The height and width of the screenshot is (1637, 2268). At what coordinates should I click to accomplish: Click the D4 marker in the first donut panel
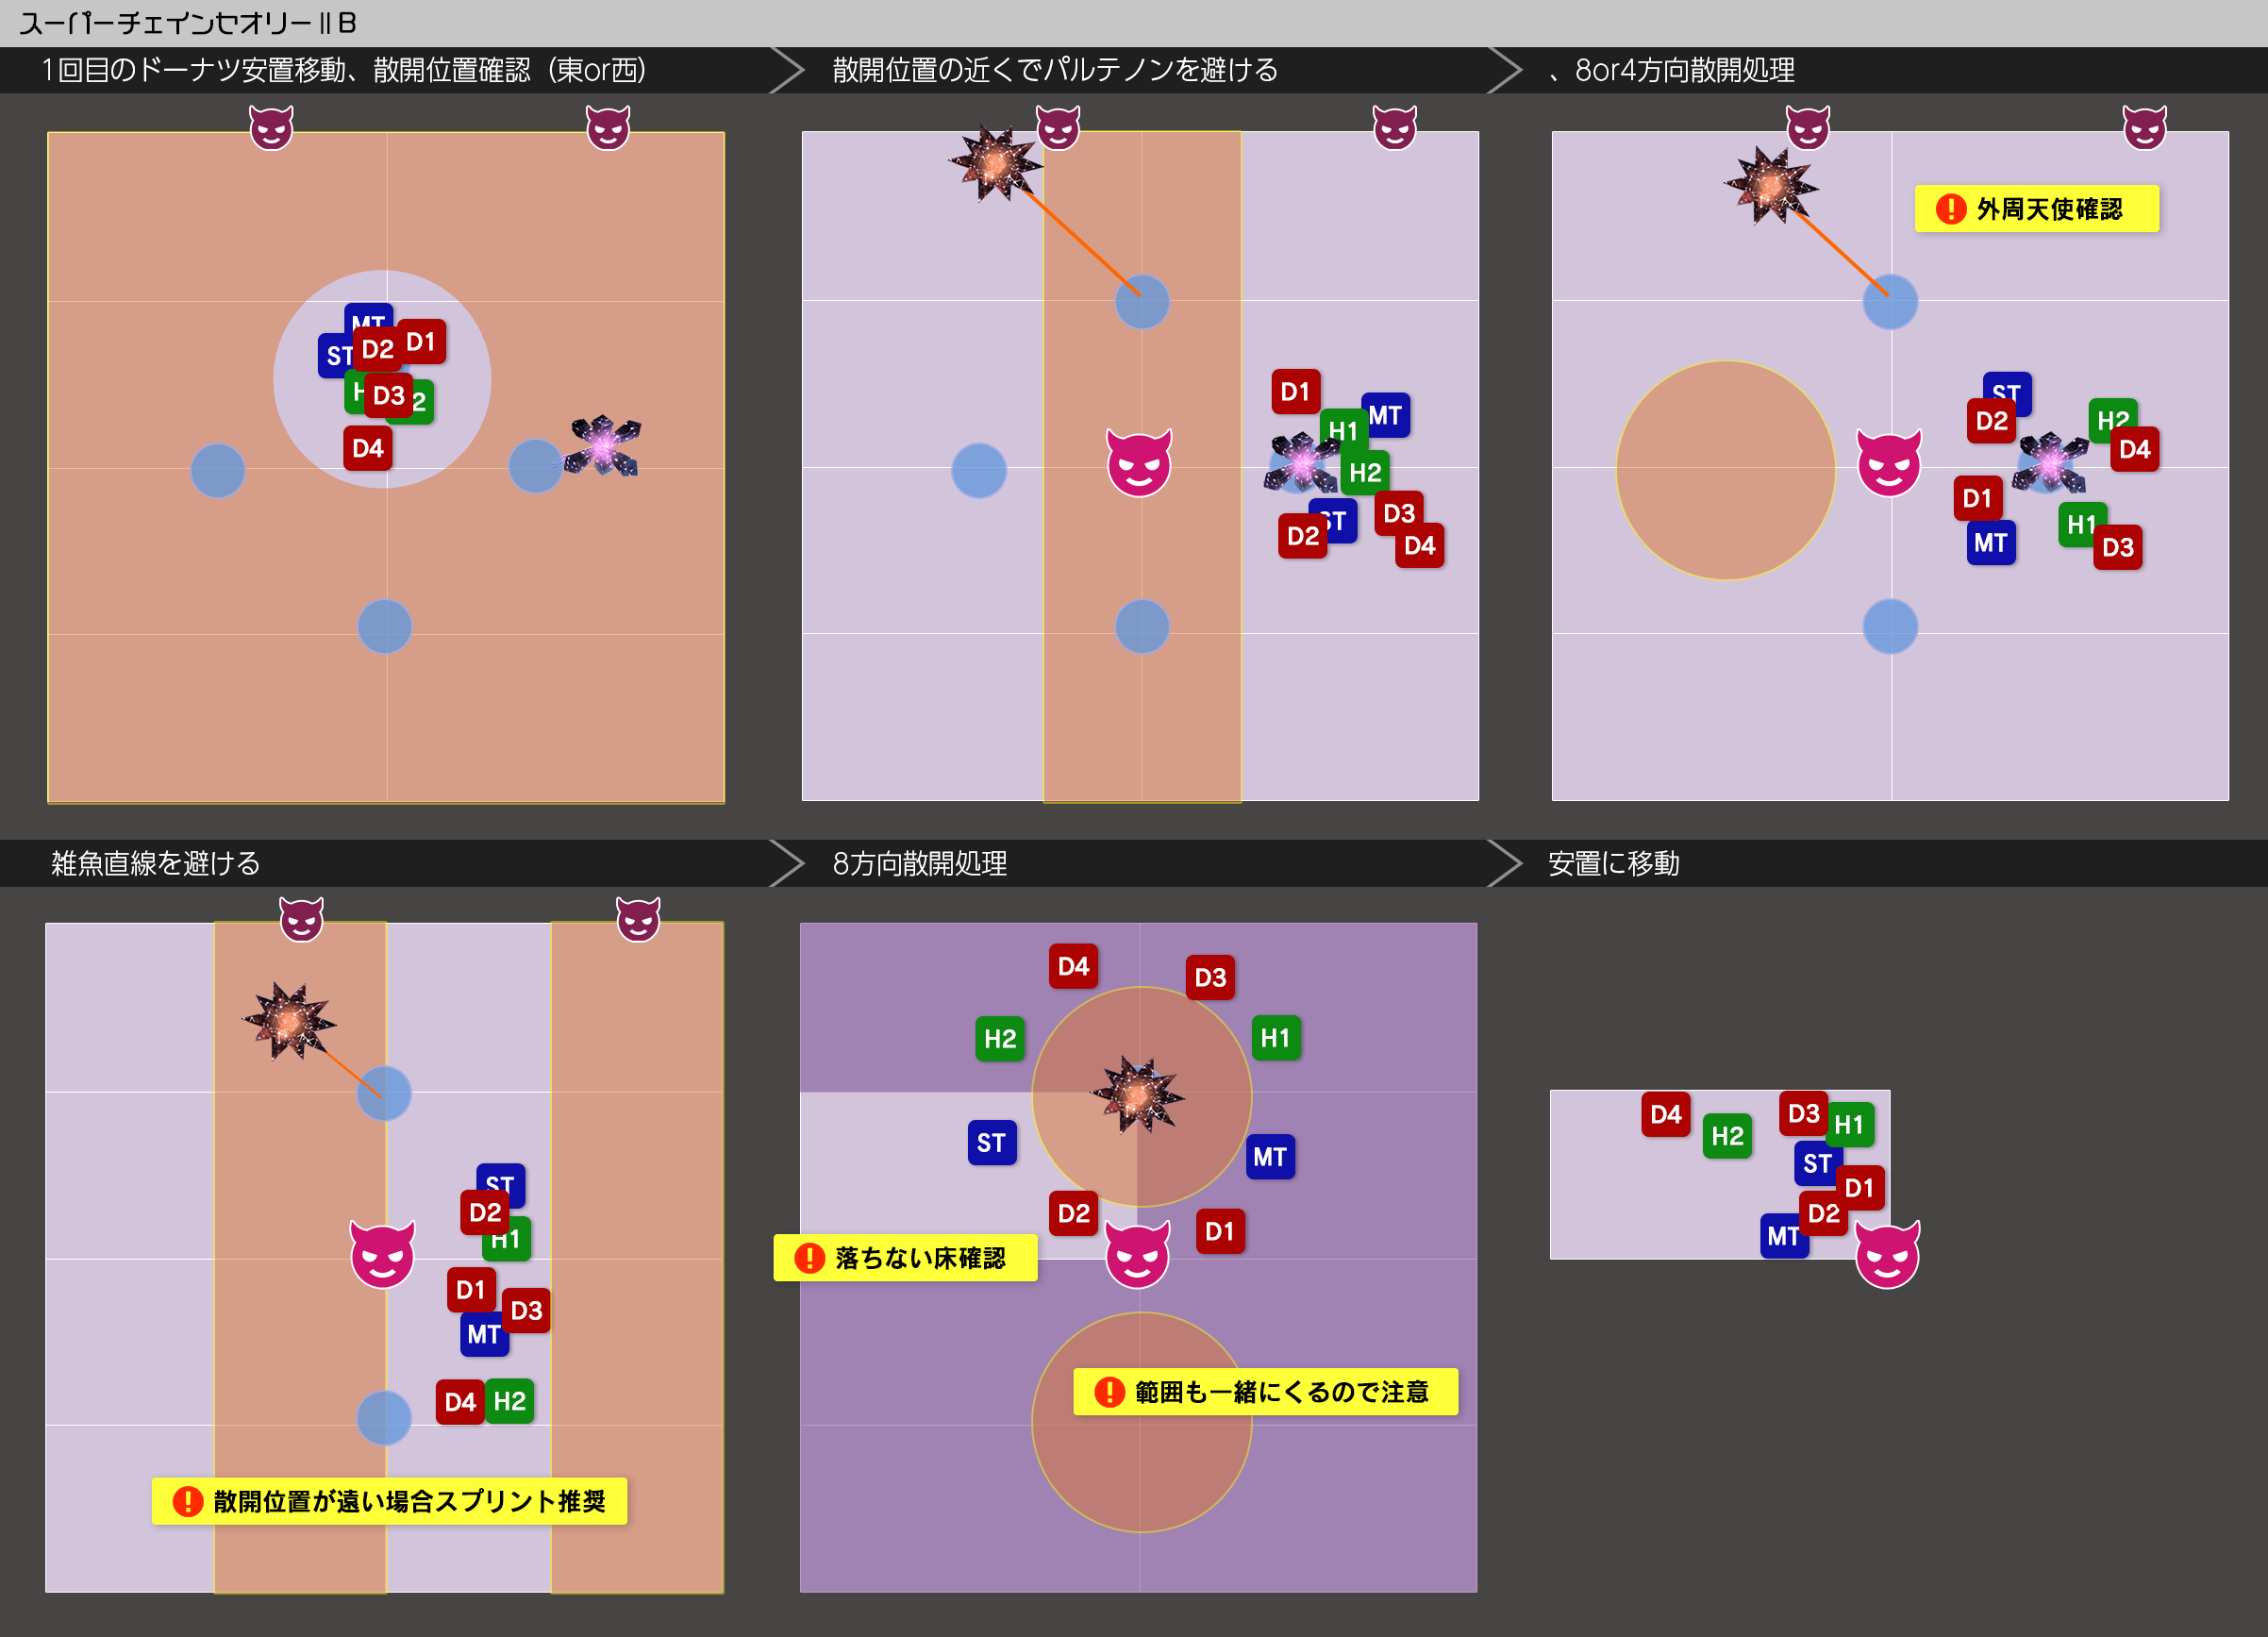(x=367, y=448)
